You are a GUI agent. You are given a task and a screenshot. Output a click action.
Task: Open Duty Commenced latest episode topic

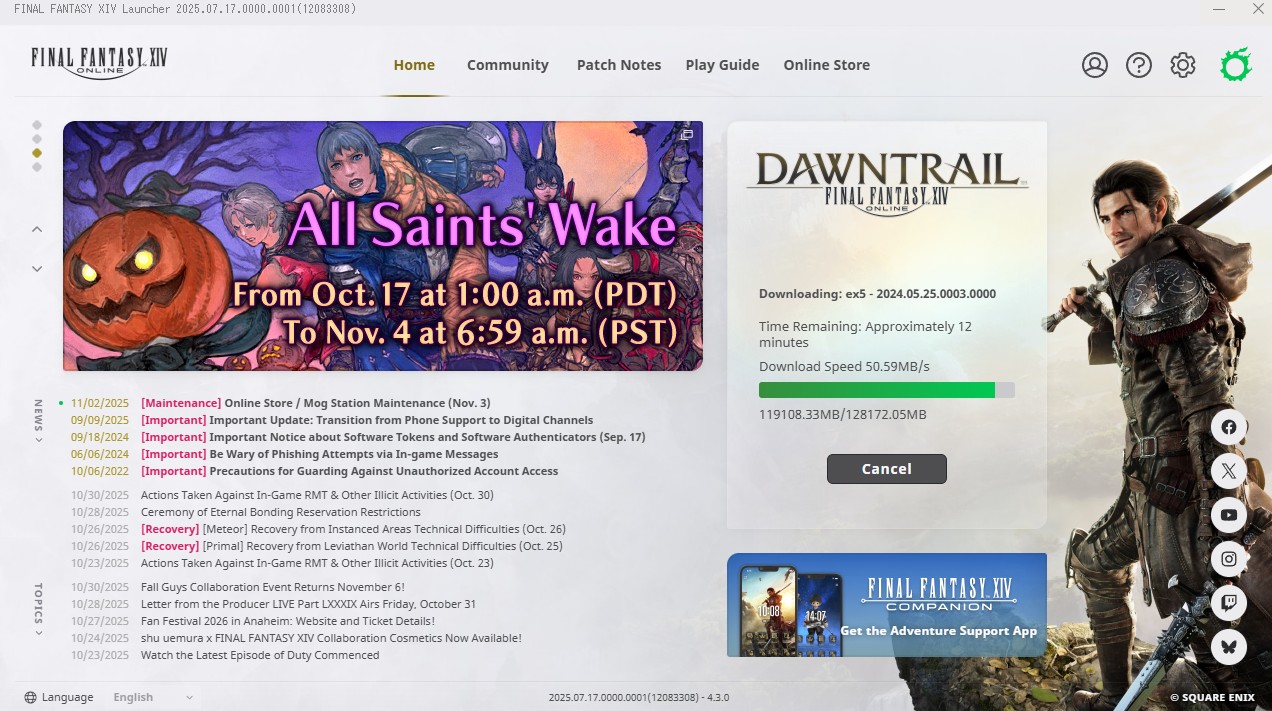click(260, 655)
